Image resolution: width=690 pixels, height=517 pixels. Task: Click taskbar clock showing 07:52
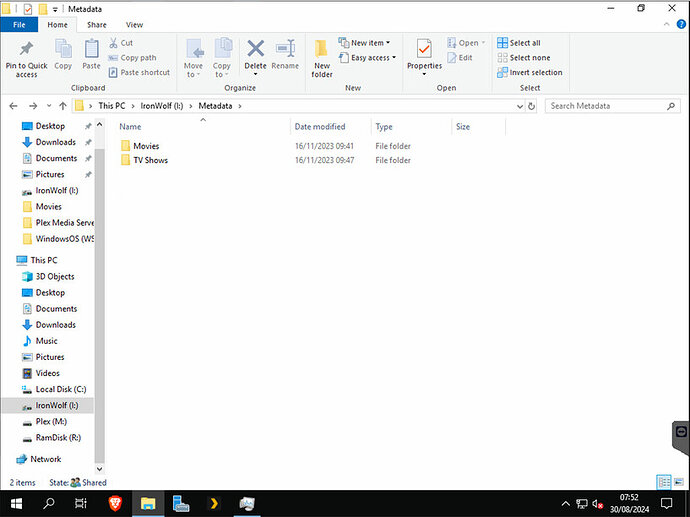pyautogui.click(x=629, y=503)
